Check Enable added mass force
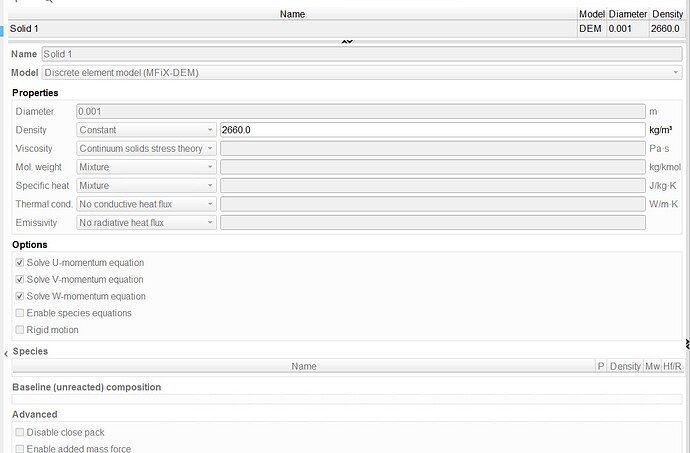Screen dimensions: 690x453 pyautogui.click(x=20, y=449)
